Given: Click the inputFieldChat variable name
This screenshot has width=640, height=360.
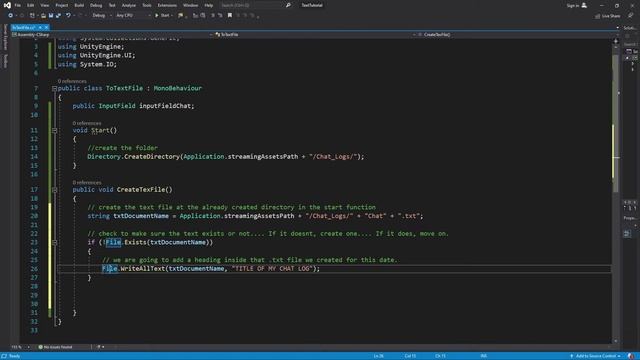Looking at the screenshot, I should [165, 106].
